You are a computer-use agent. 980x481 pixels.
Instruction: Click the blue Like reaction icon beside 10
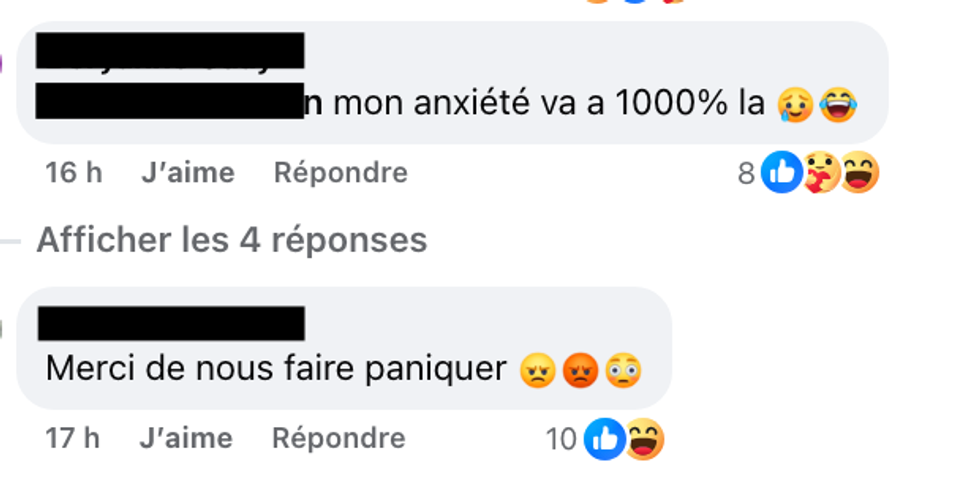tap(604, 439)
